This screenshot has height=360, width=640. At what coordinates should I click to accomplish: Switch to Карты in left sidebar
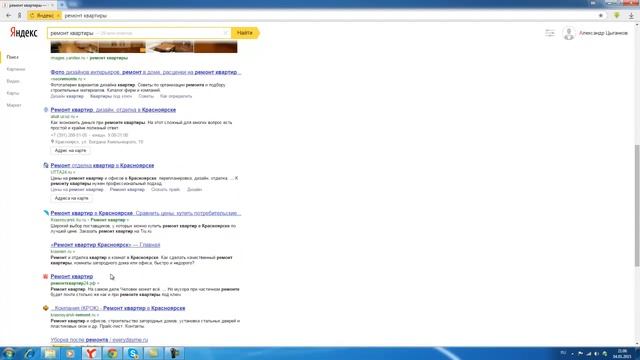point(13,93)
